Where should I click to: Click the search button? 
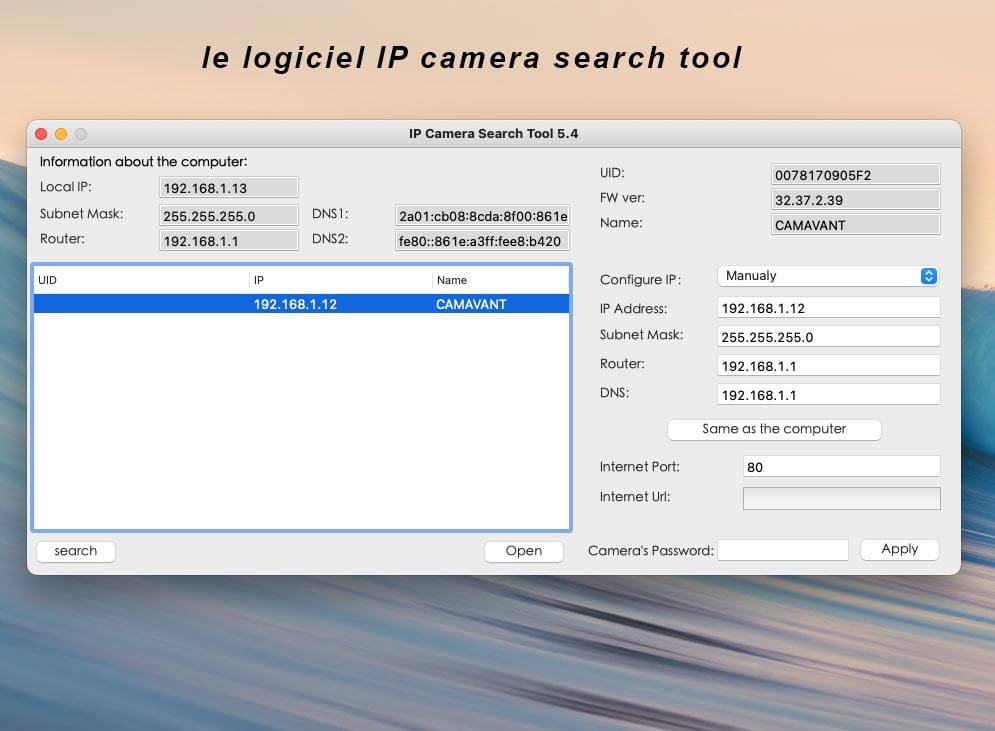pyautogui.click(x=76, y=551)
